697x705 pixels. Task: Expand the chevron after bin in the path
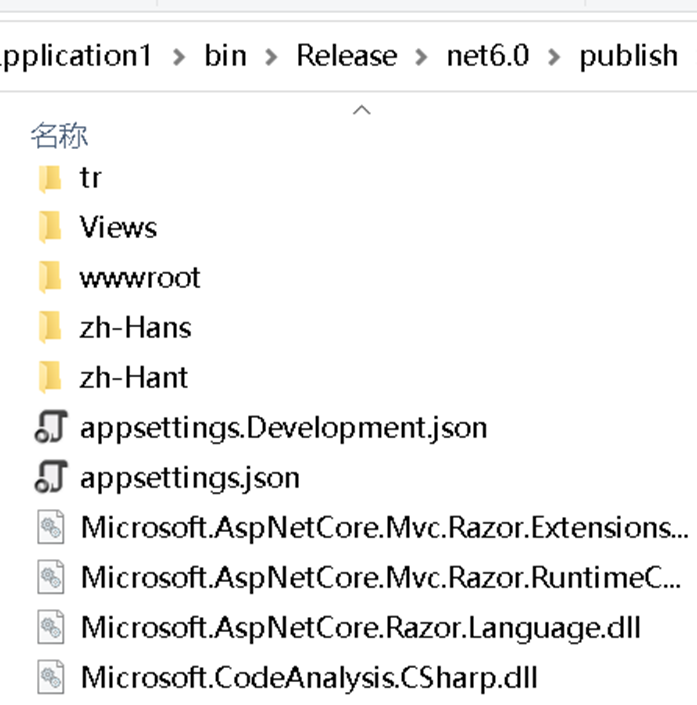pos(271,57)
